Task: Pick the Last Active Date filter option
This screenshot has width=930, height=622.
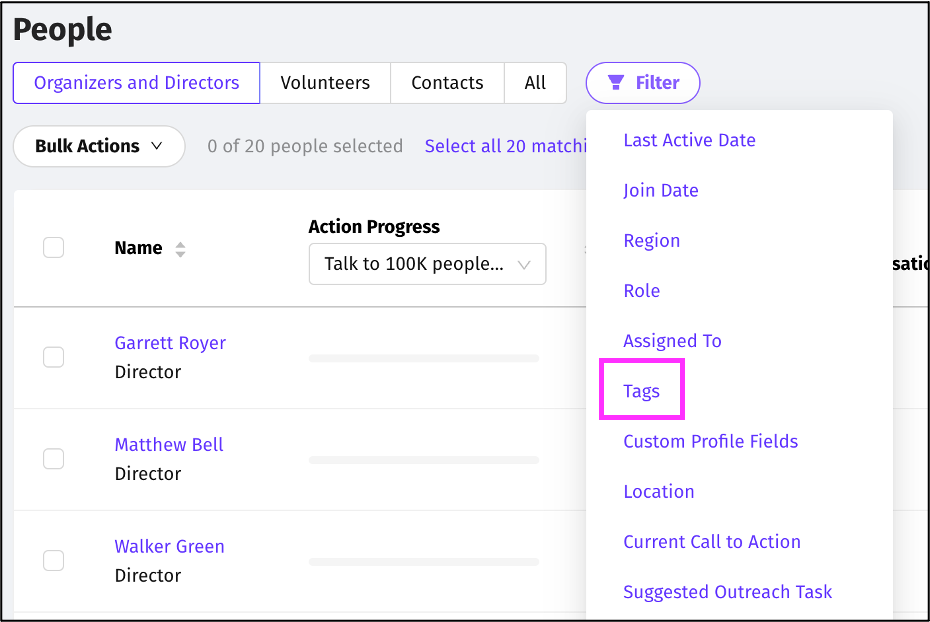Action: [689, 140]
